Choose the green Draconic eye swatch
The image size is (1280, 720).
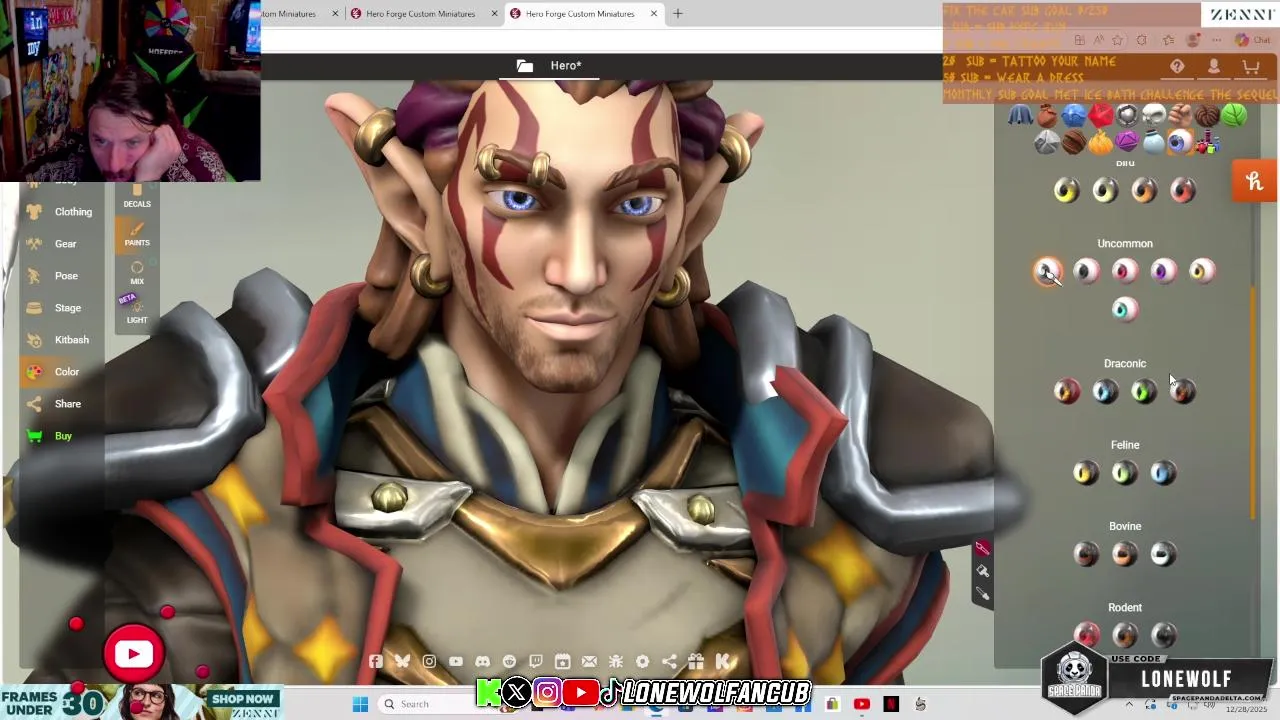point(1144,392)
